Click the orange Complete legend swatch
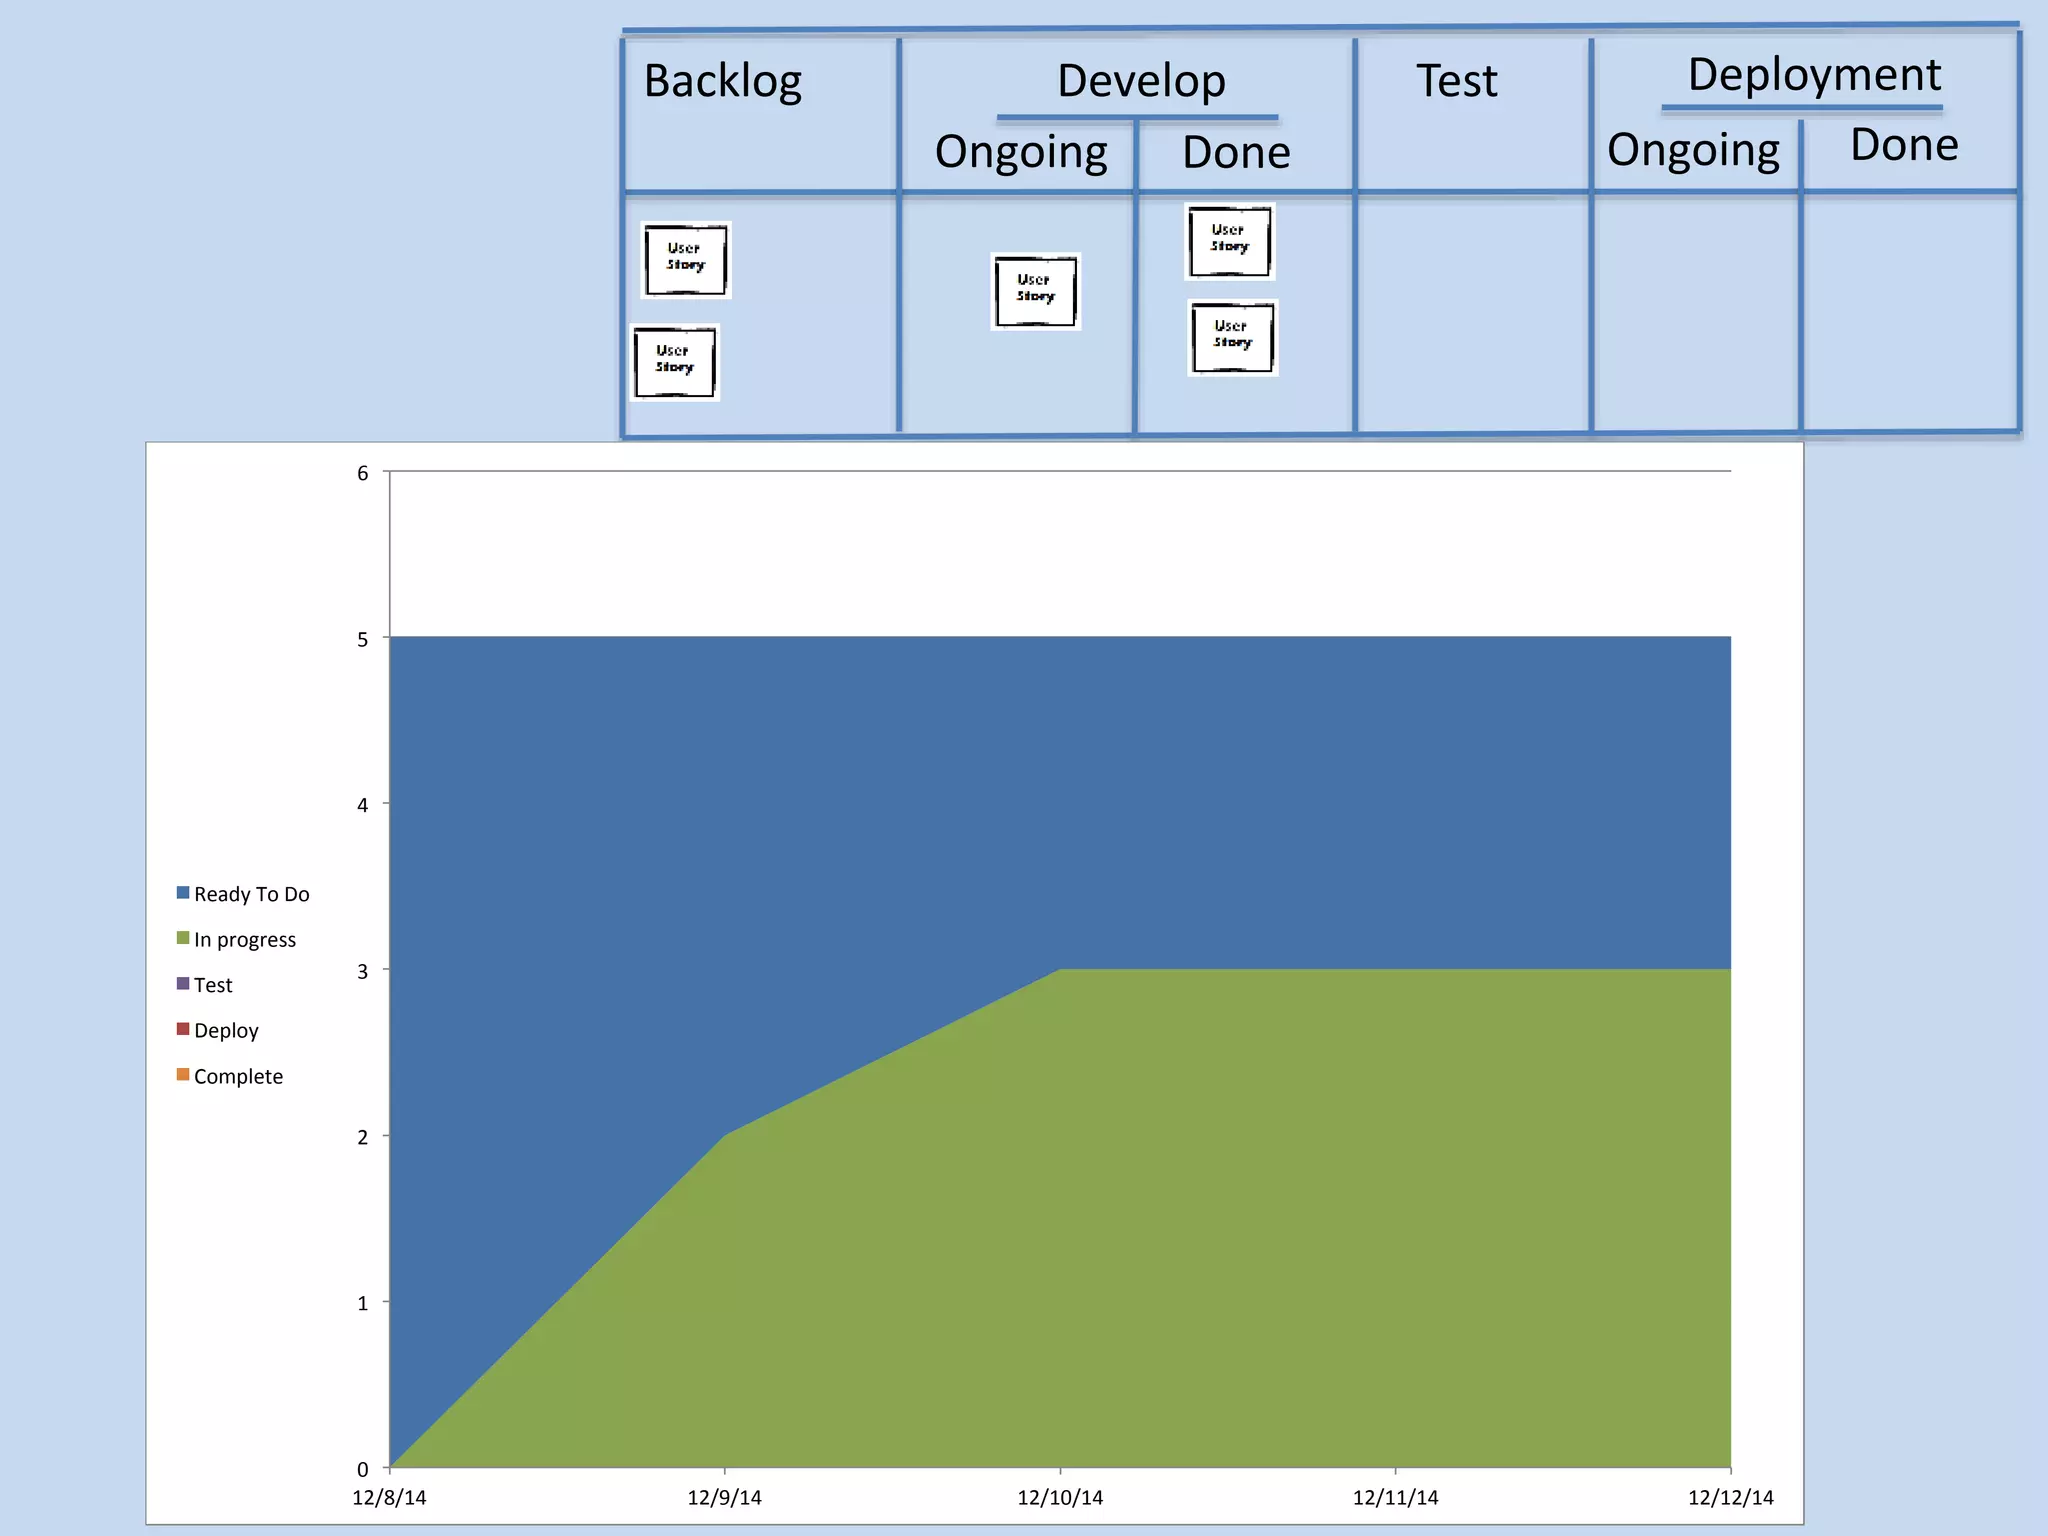 183,1075
